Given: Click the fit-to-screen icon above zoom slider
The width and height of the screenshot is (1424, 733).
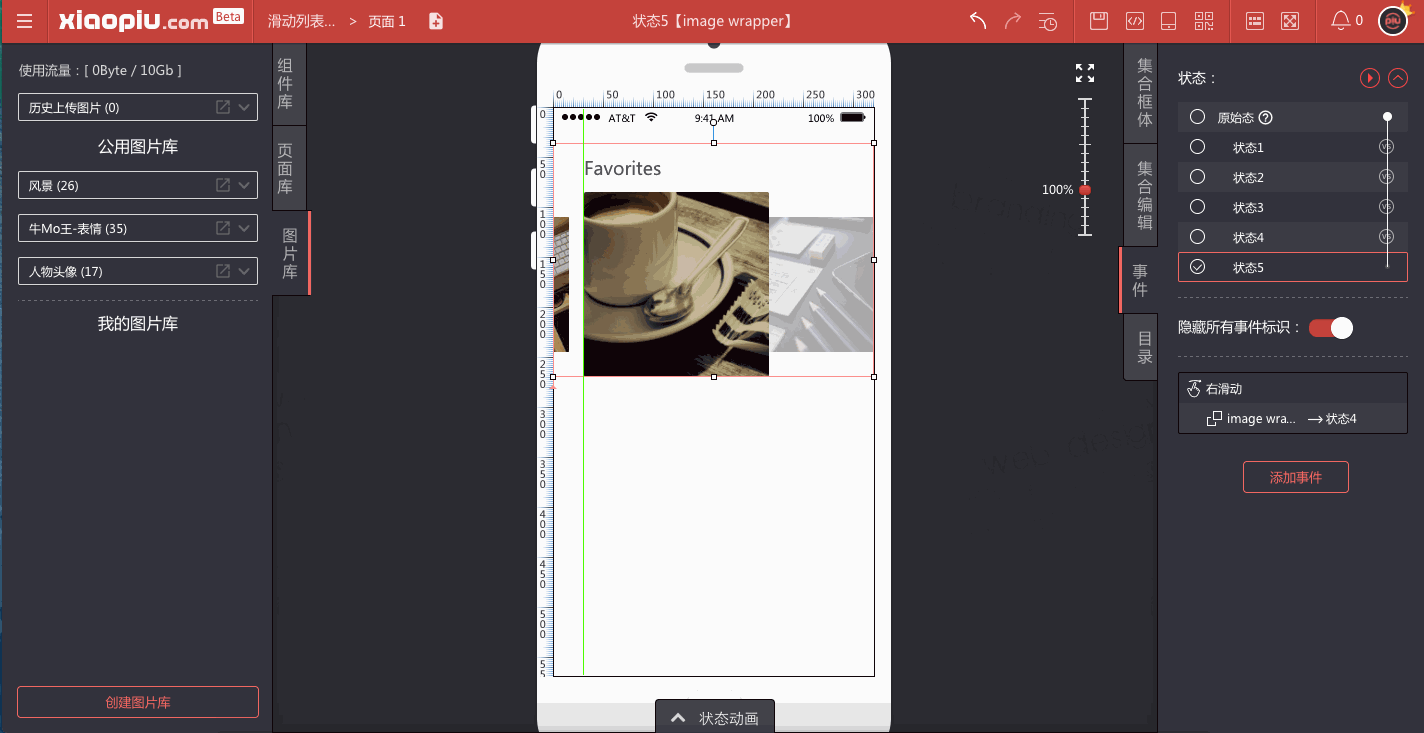Looking at the screenshot, I should point(1085,73).
